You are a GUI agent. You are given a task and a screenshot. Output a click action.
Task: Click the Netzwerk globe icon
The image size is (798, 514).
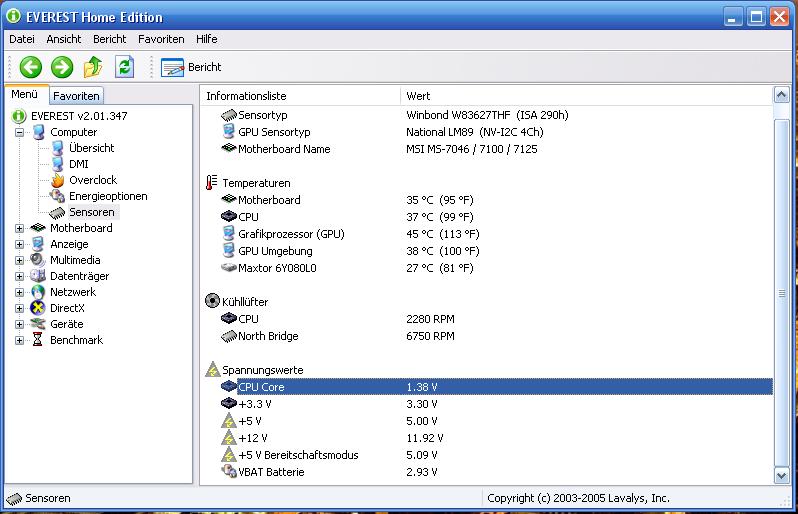point(38,292)
